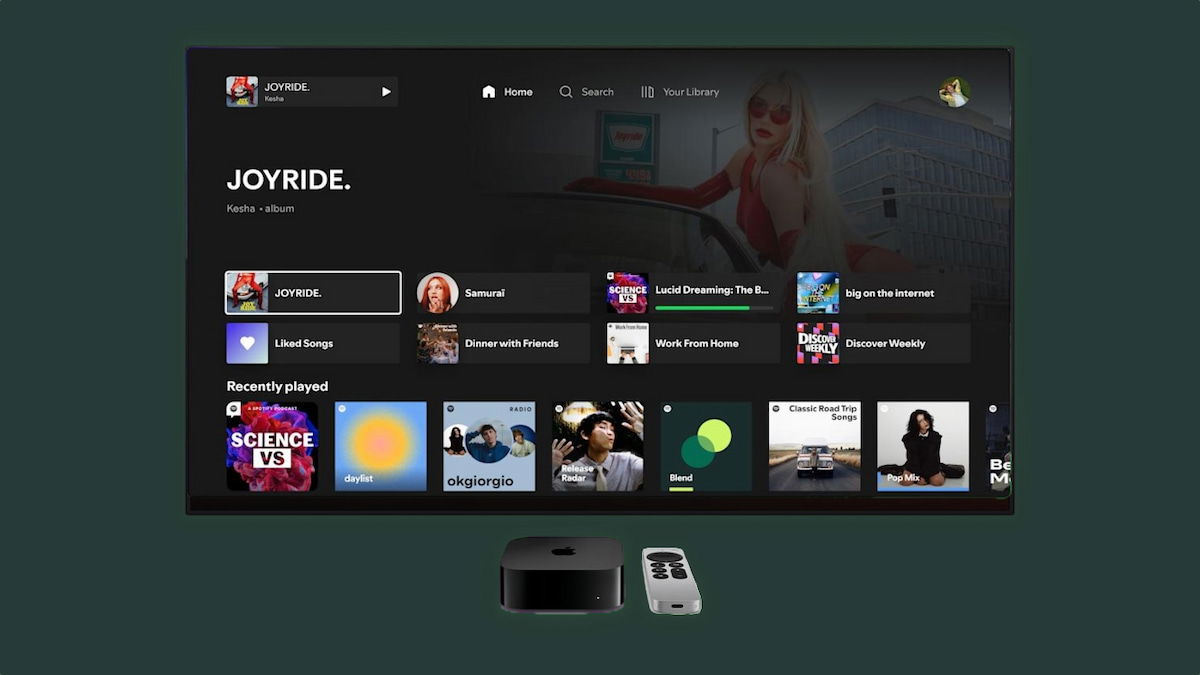
Task: Click the Your Library icon
Action: coord(647,92)
